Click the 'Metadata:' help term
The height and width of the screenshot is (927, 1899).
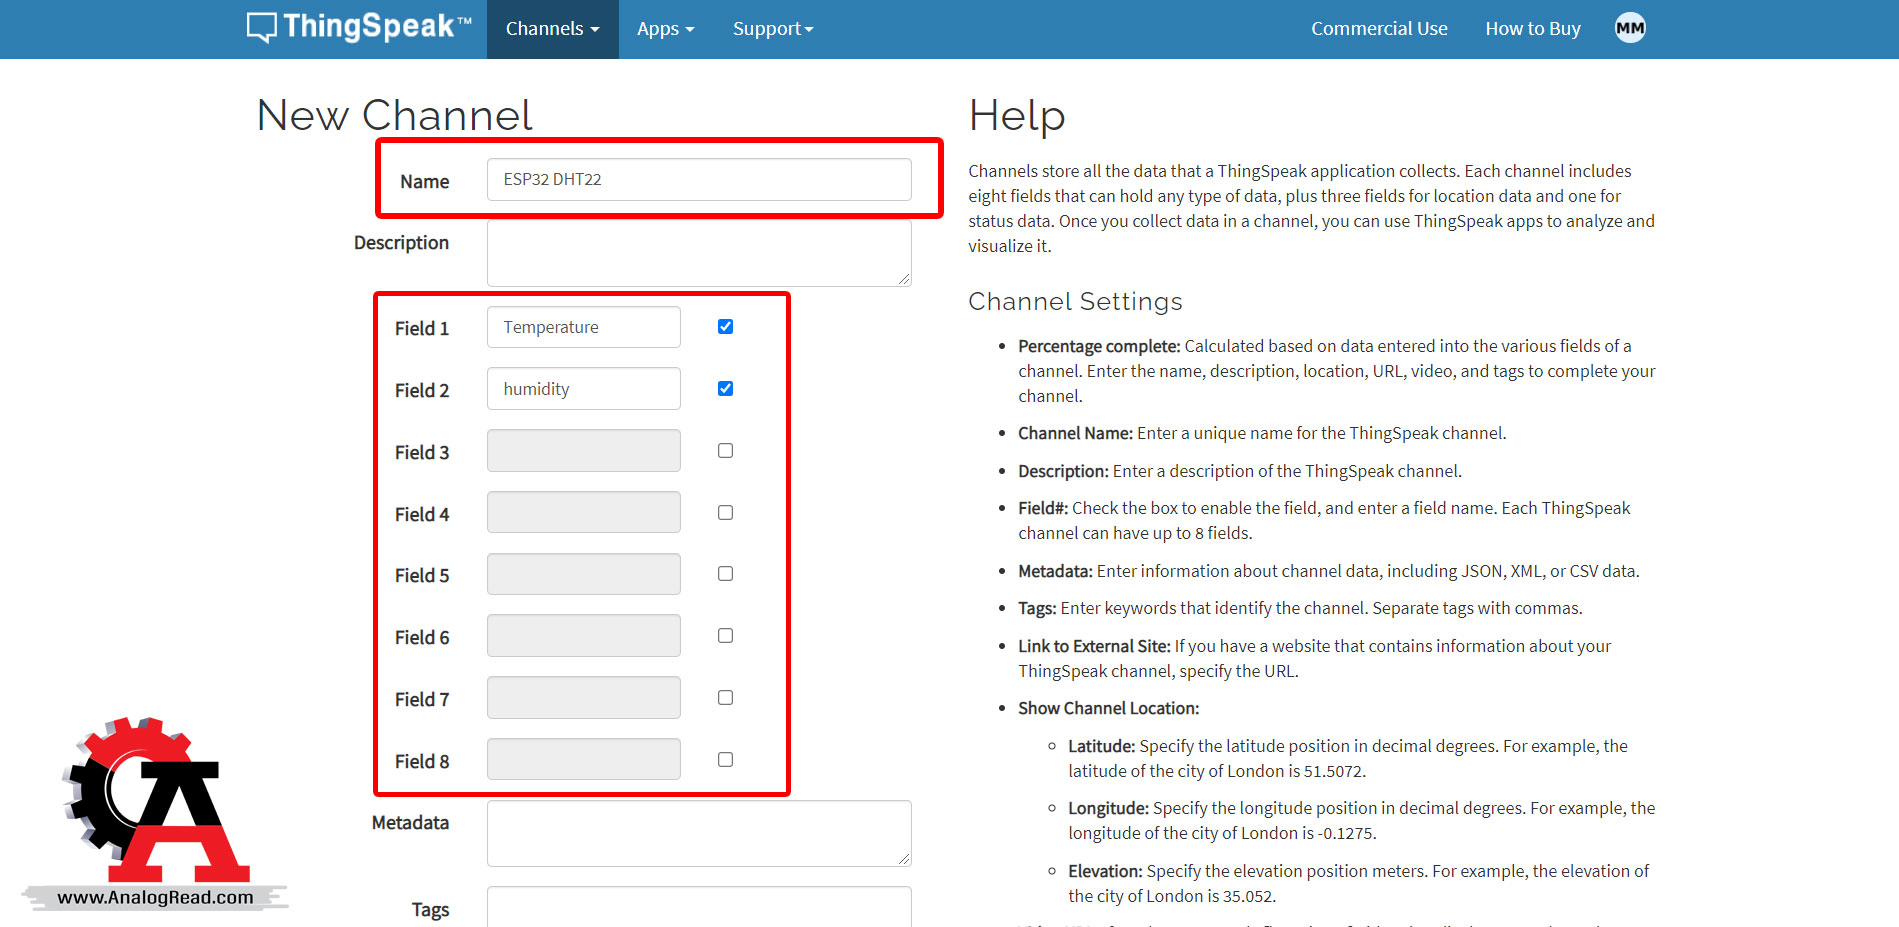click(x=1055, y=571)
